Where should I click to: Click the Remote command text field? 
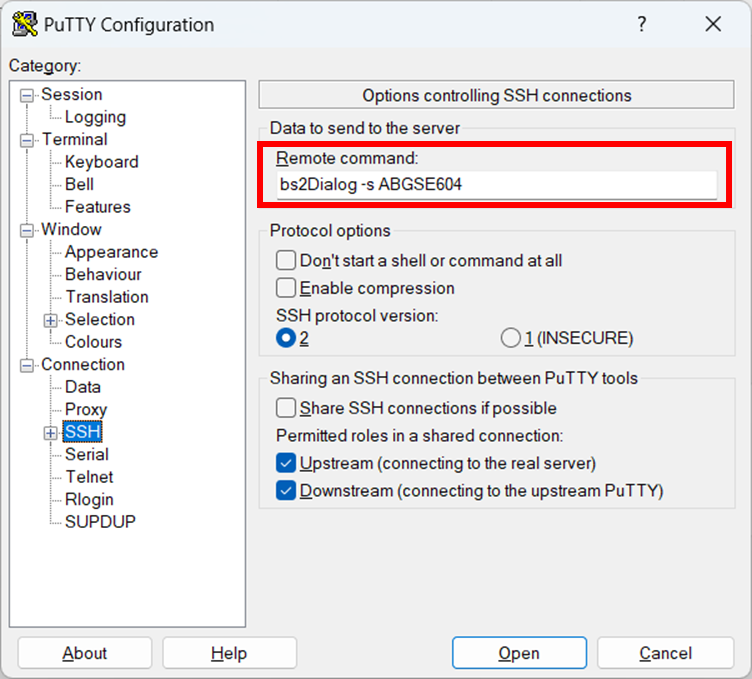click(497, 184)
